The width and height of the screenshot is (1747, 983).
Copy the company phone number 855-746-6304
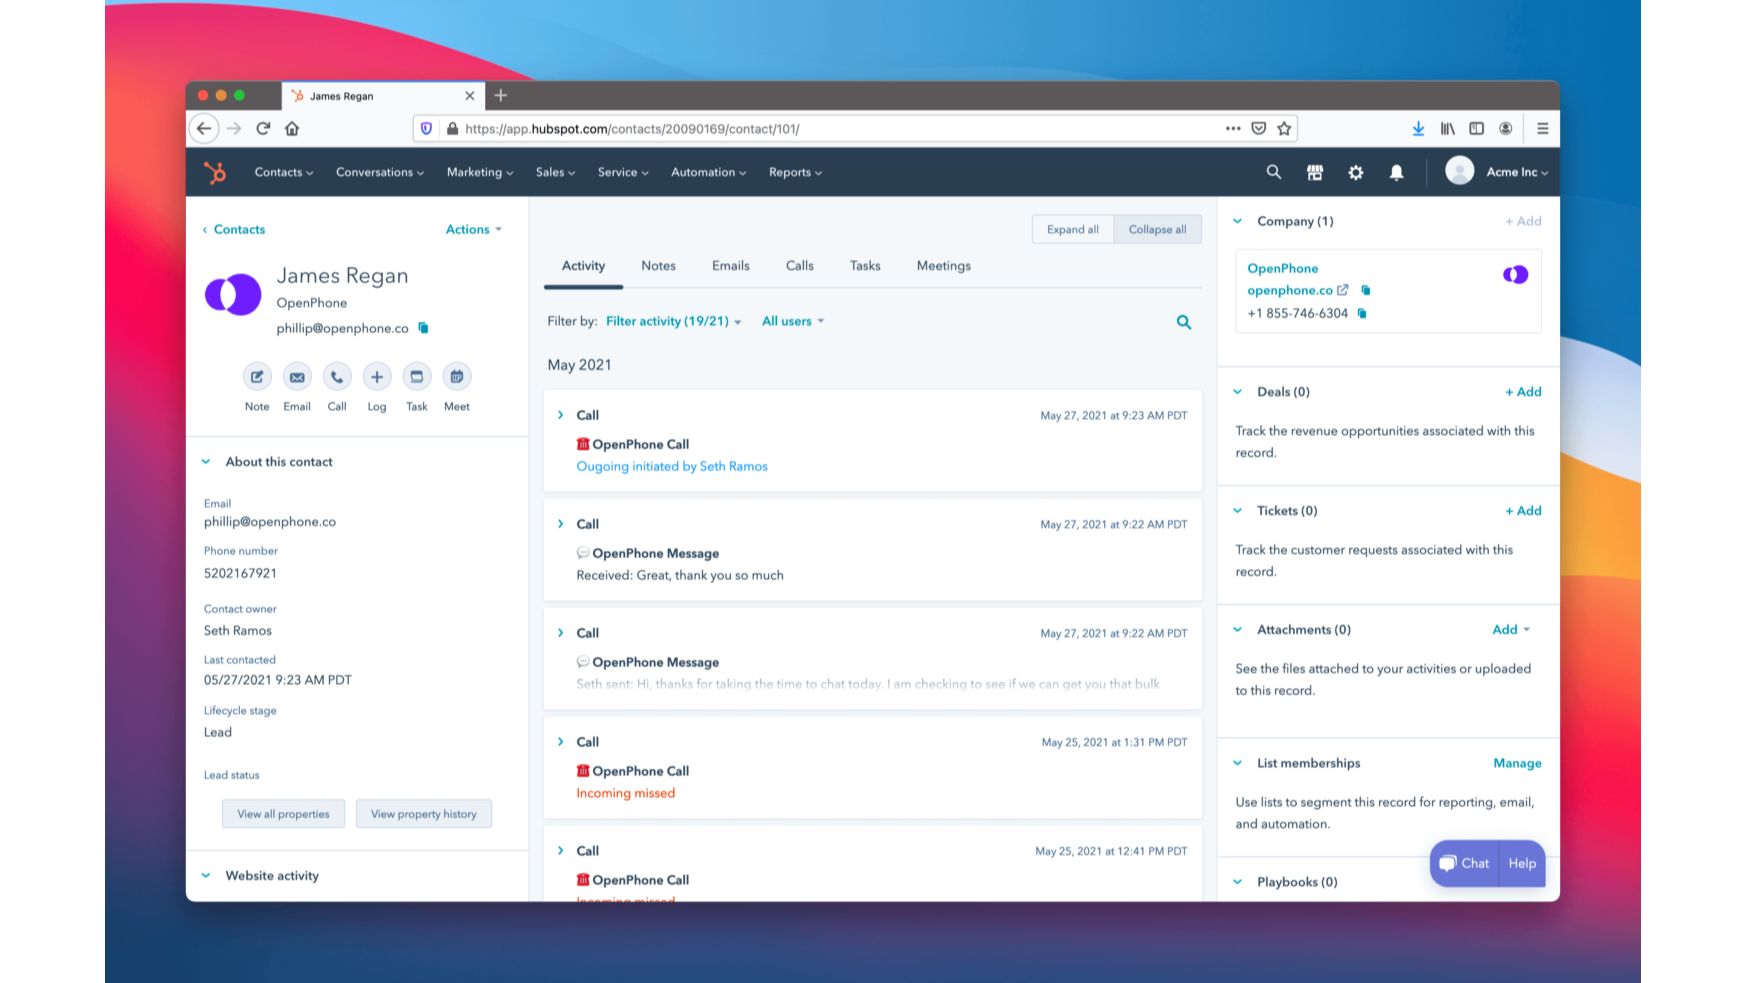[x=1361, y=312]
